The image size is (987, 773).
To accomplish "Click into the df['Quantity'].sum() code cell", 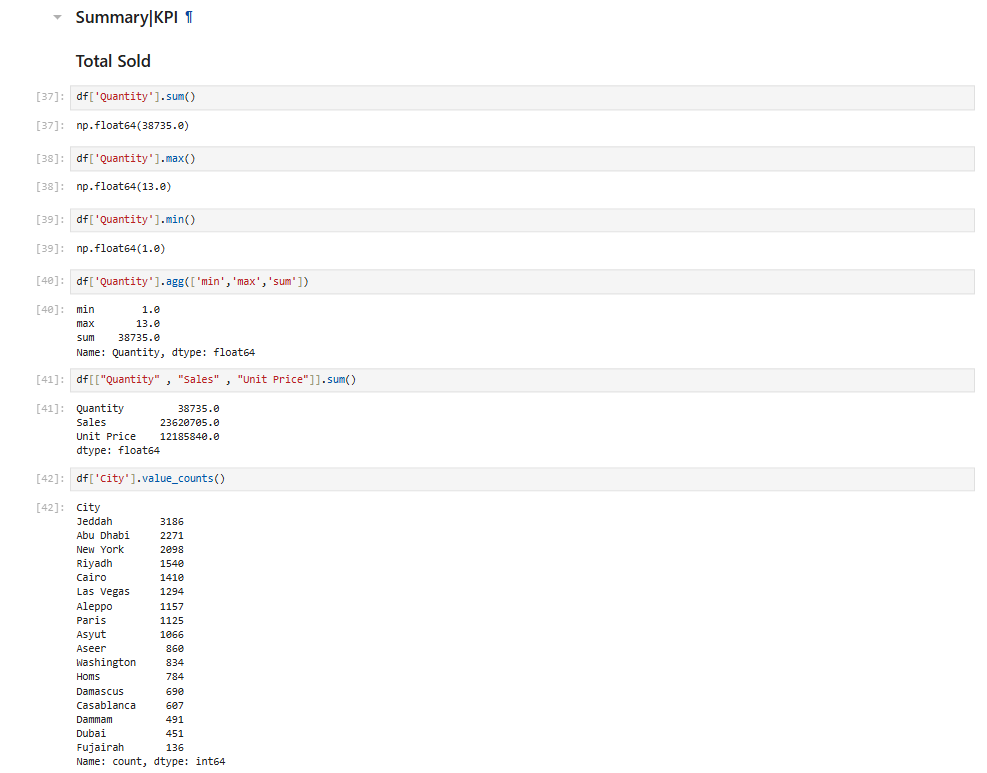I will (x=520, y=97).
